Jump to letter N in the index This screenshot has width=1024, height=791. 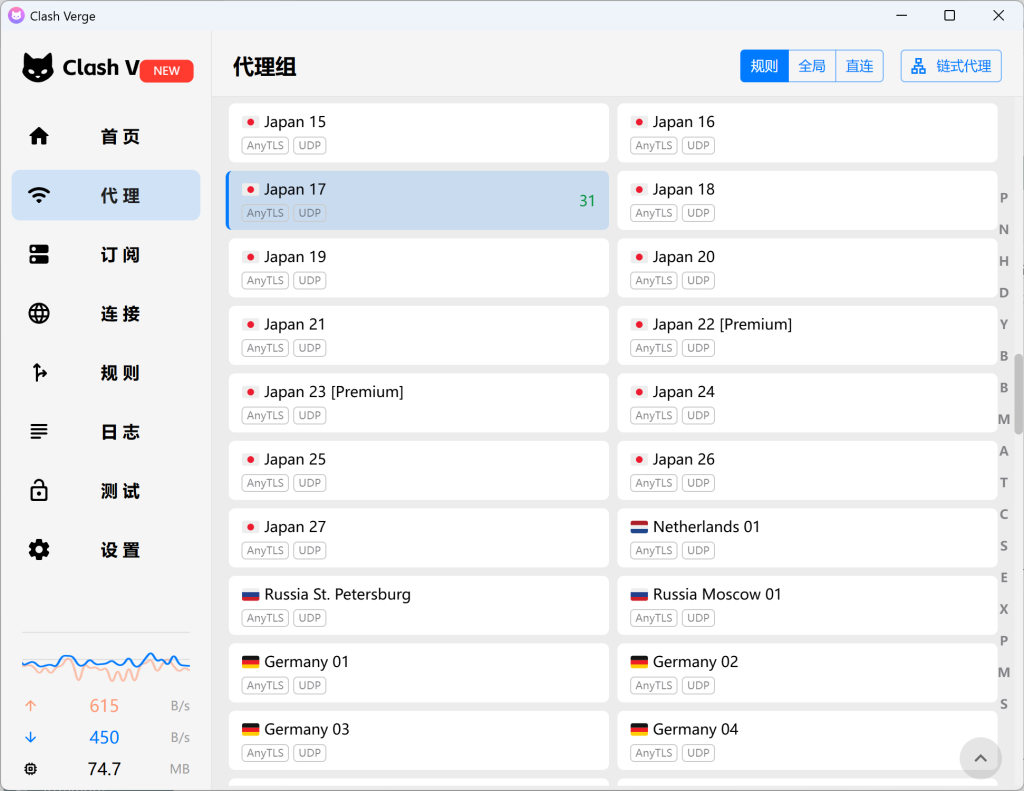(x=1004, y=229)
